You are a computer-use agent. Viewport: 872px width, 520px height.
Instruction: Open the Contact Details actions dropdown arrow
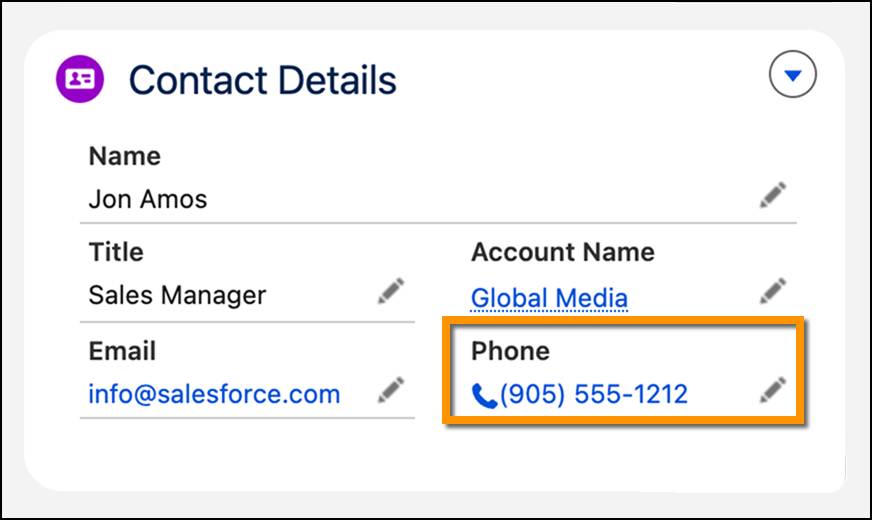point(792,75)
